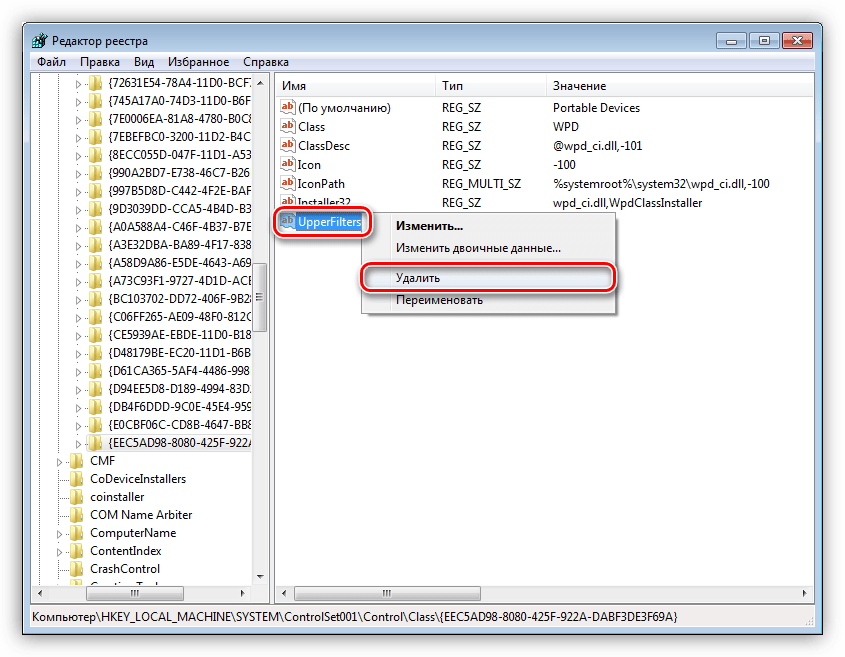Select the ClassDesc string value icon
This screenshot has width=845, height=657.
pos(288,146)
